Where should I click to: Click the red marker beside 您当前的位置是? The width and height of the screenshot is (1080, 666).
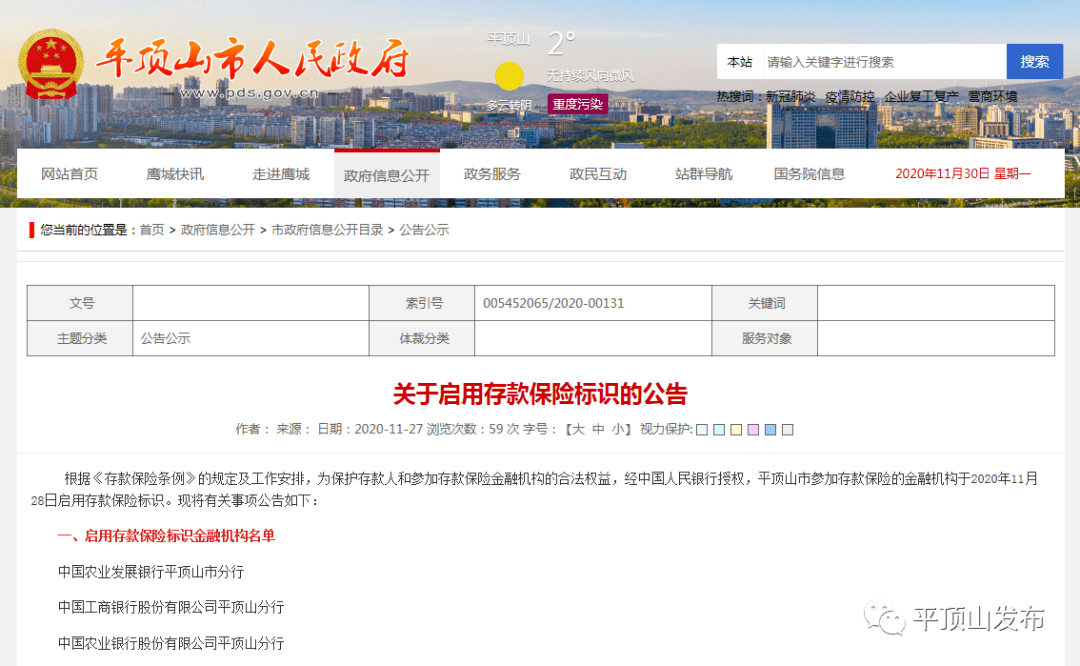click(x=30, y=229)
